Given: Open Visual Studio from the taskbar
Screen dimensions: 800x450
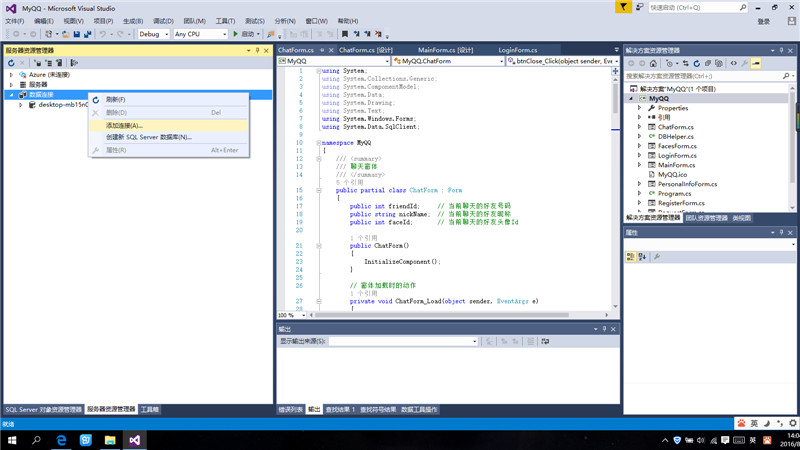Looking at the screenshot, I should coord(134,439).
